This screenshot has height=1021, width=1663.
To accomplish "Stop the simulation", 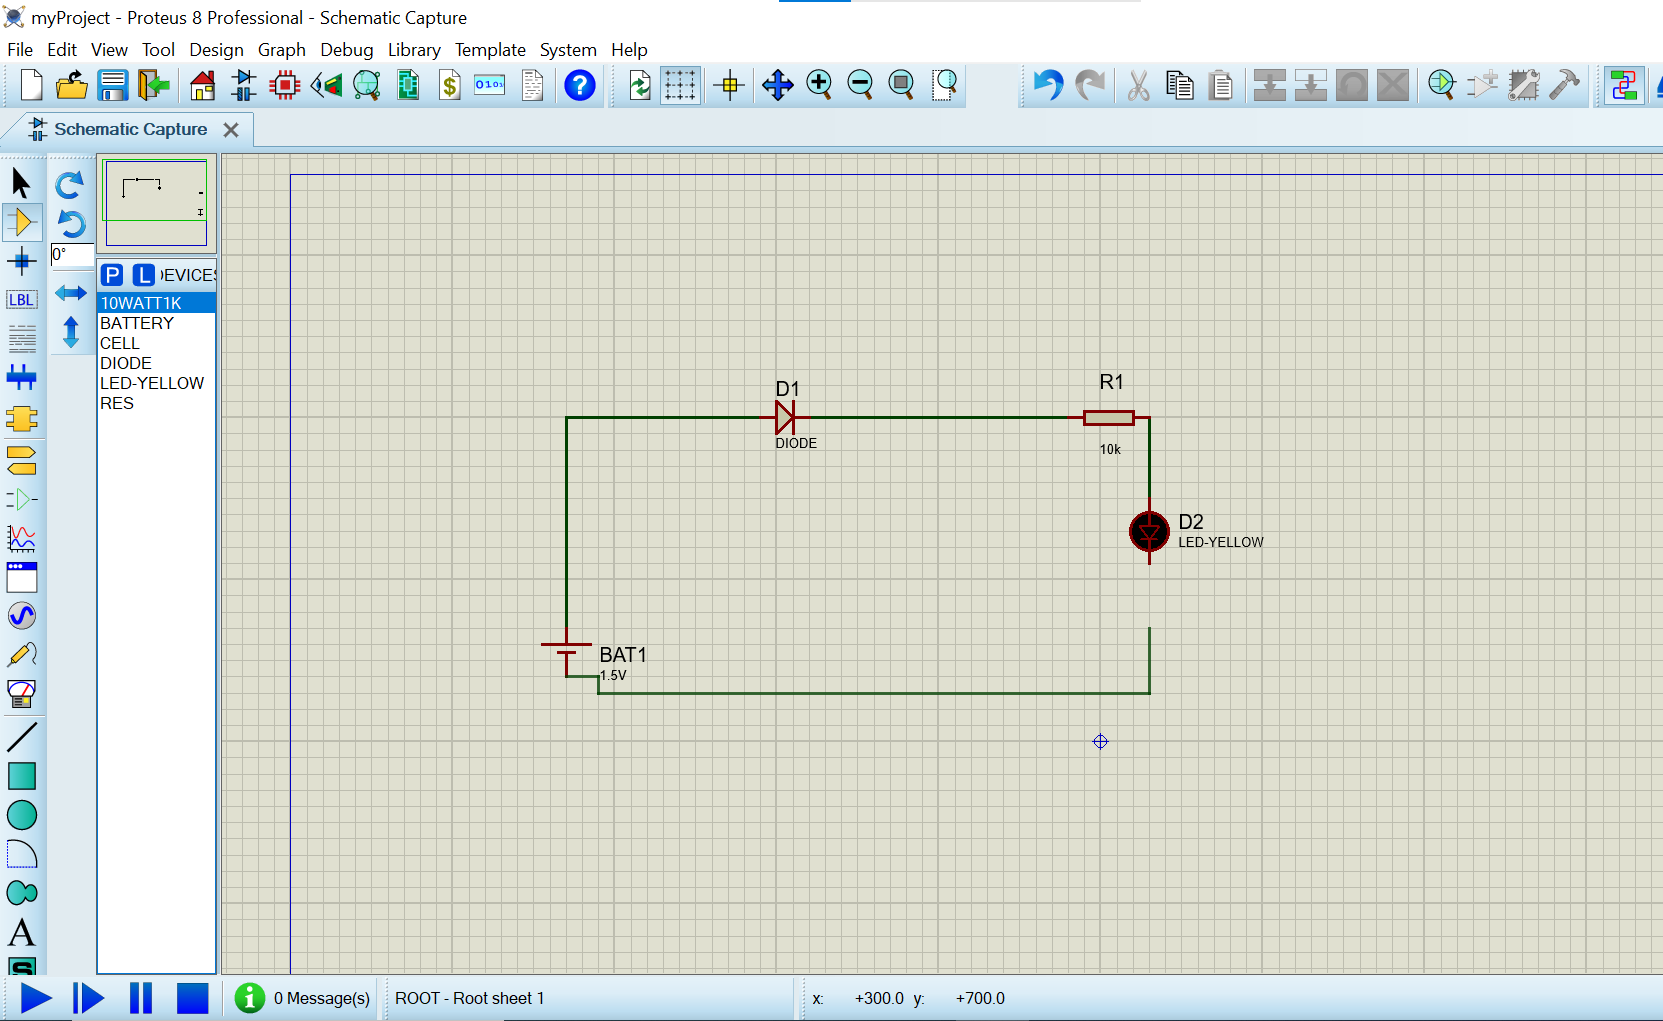I will 192,998.
